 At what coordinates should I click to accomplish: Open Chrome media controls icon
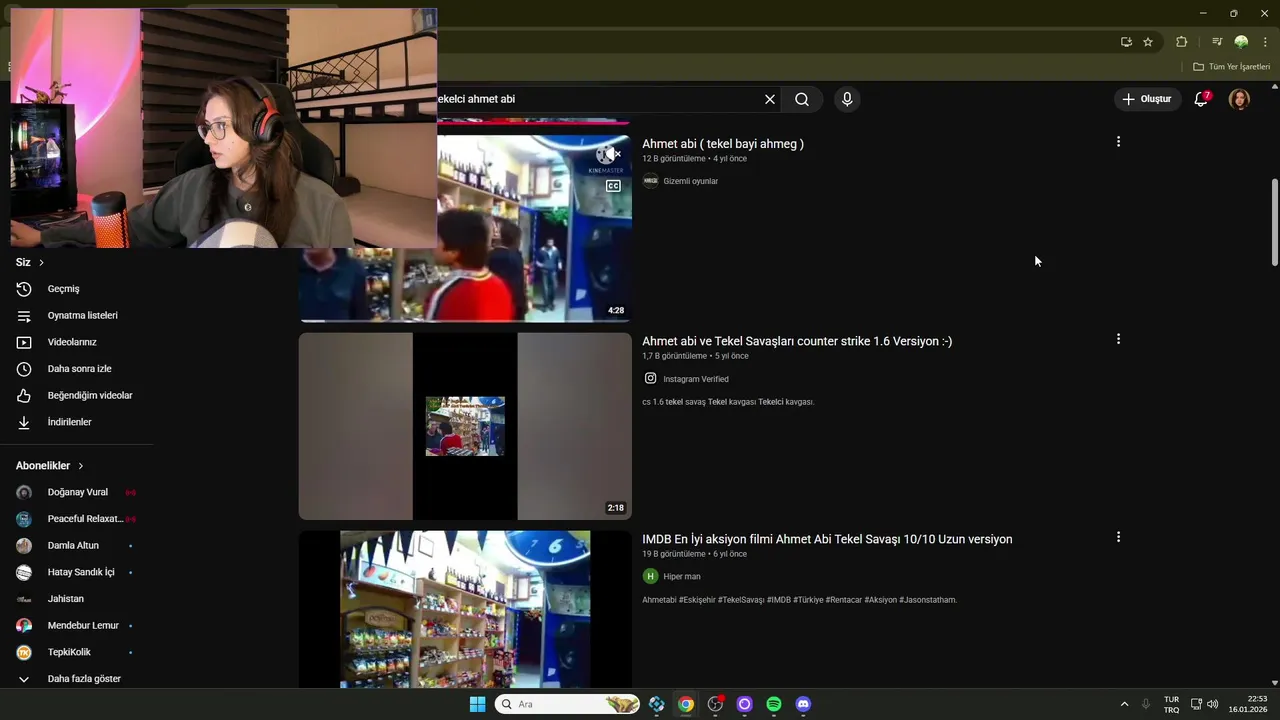coord(1217,42)
